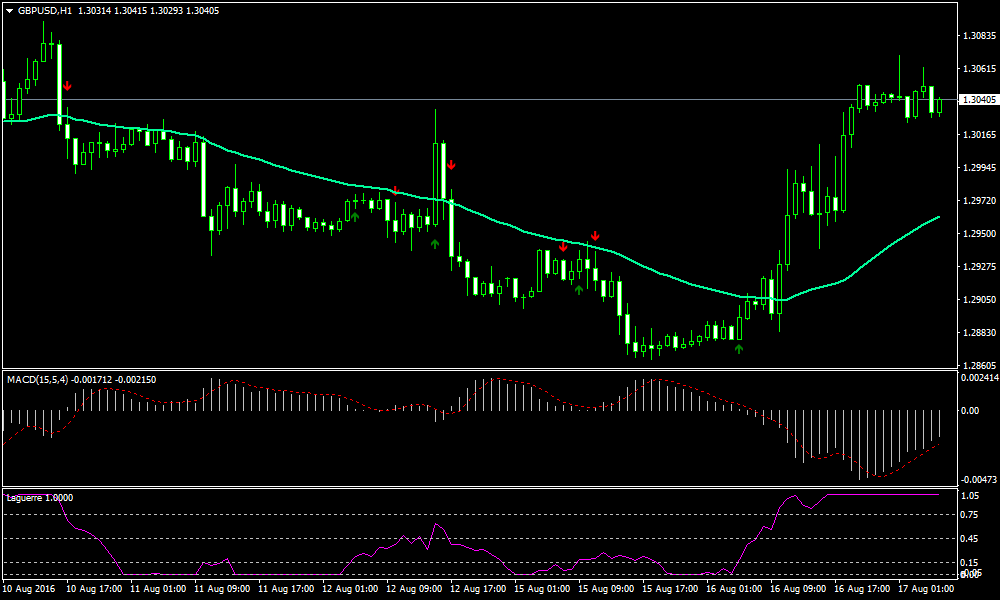Click the 1.28605 price scale value
The width and height of the screenshot is (1000, 600).
point(977,366)
